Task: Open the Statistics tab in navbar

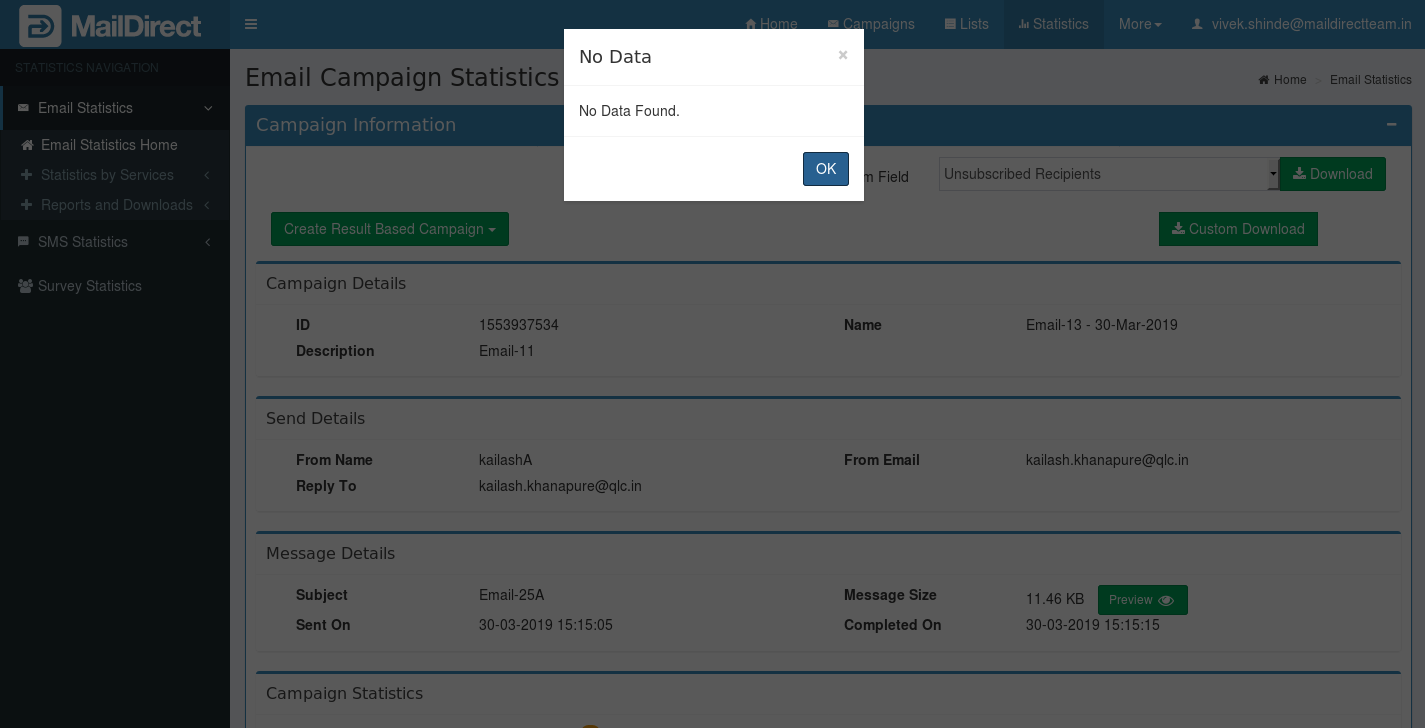Action: 1053,24
